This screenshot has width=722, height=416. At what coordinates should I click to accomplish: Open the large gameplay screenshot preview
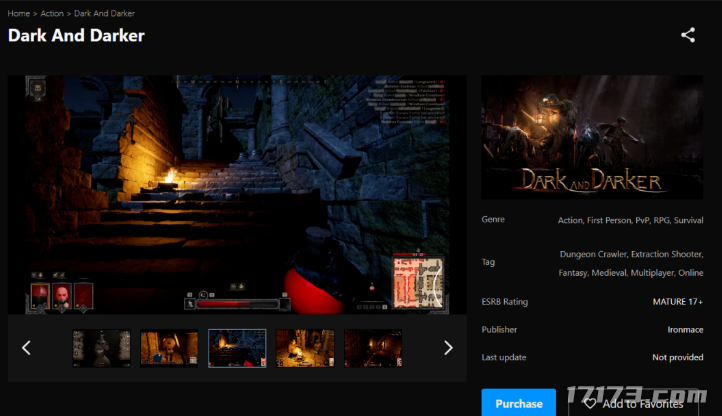coord(237,195)
